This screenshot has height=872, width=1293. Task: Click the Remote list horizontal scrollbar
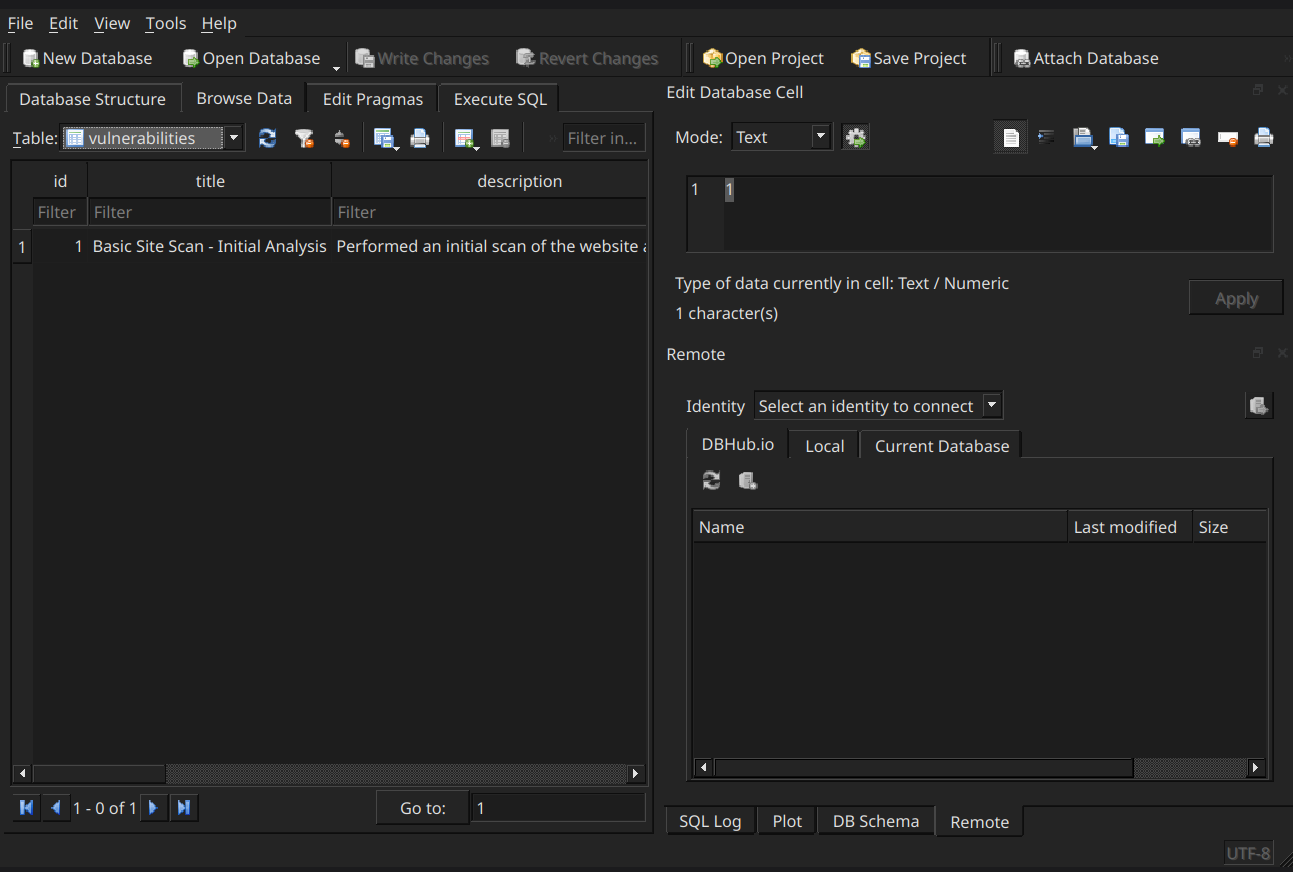(980, 767)
